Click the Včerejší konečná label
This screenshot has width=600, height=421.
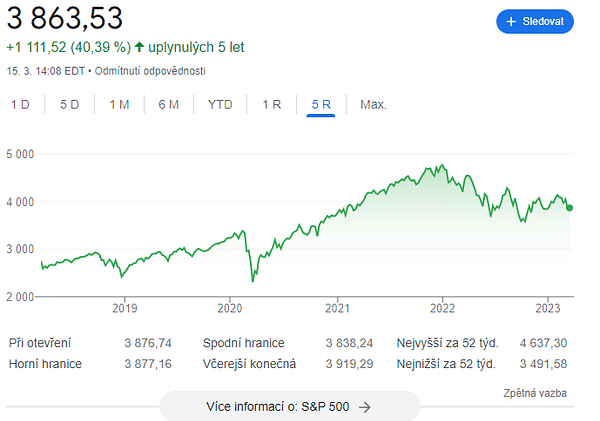click(x=249, y=364)
